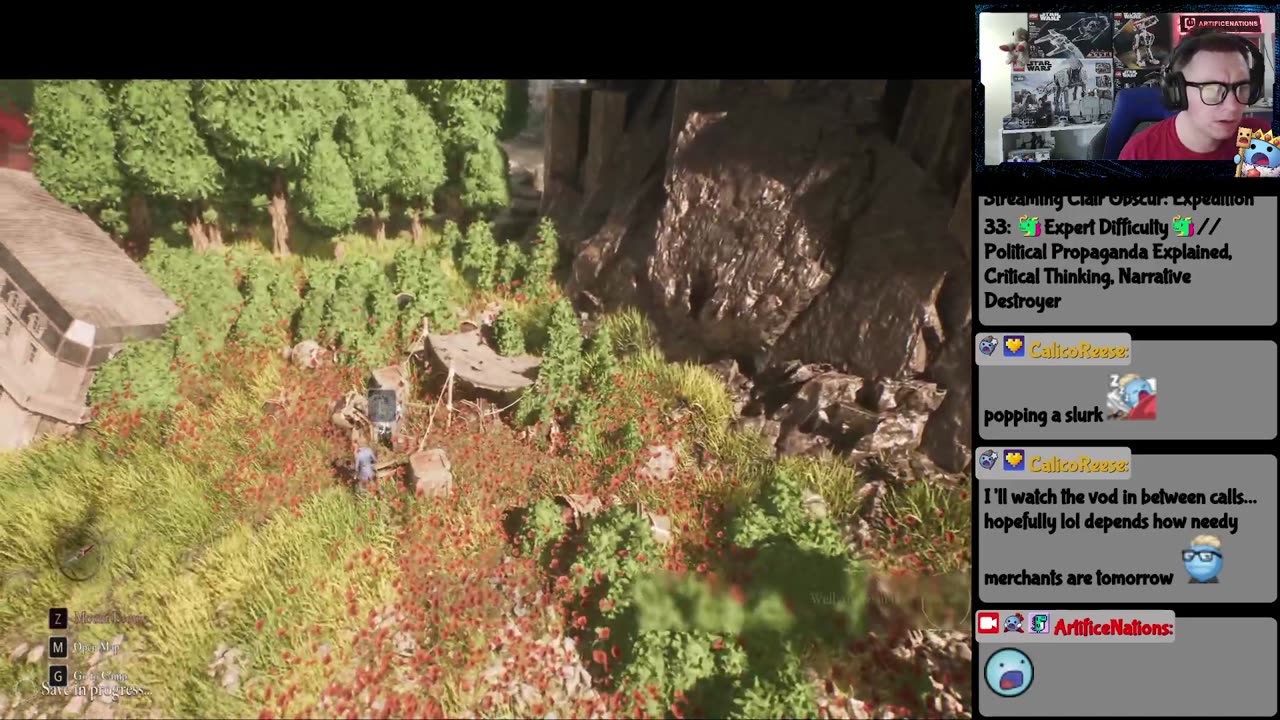
Task: Click the 'Political Propaganda Explained,' title line
Action: coord(1107,252)
